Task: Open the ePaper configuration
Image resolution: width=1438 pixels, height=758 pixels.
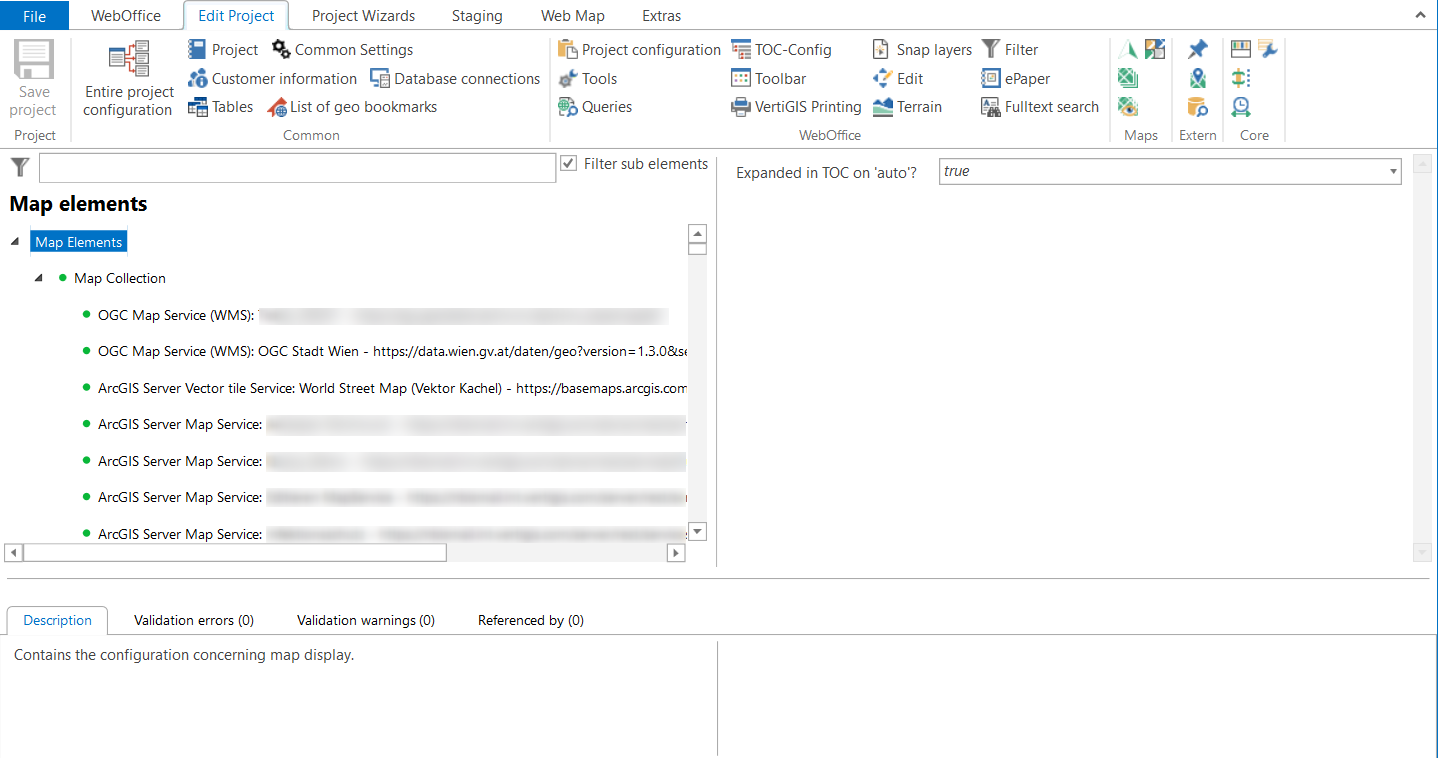Action: [1025, 78]
